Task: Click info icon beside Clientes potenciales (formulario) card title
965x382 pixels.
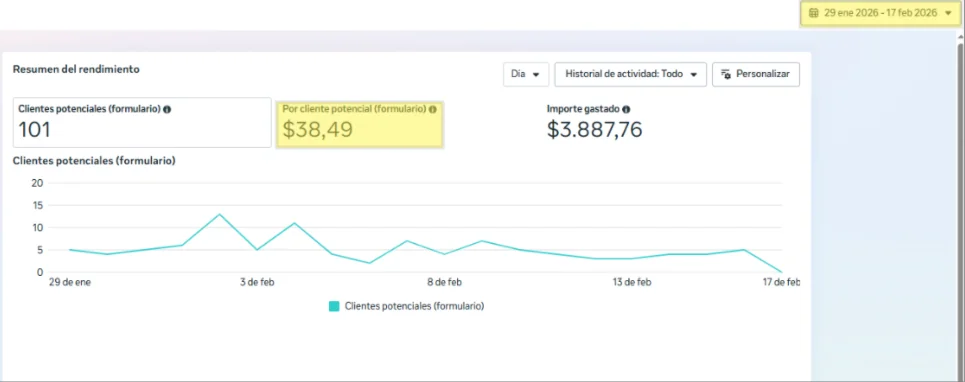Action: coord(167,109)
